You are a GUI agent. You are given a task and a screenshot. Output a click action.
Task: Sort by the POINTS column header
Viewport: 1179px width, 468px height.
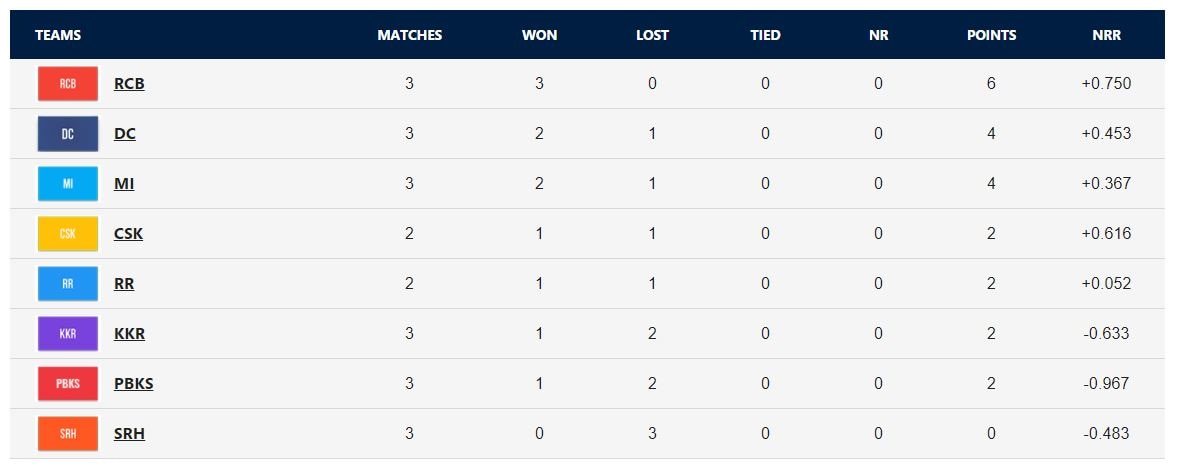coord(991,35)
